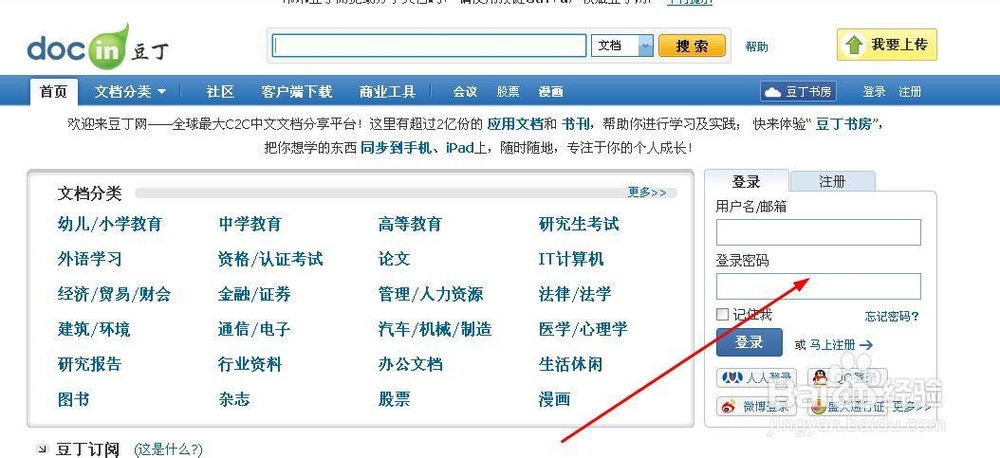Open the 金融/证券 category
This screenshot has height=458, width=1000.
click(x=254, y=294)
